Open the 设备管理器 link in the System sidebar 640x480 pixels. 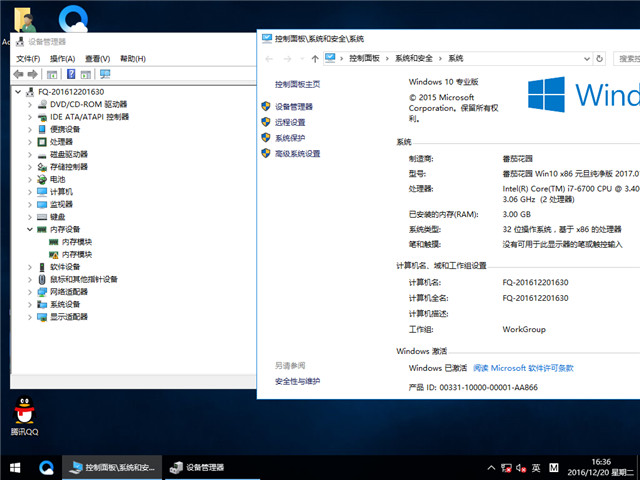(294, 107)
